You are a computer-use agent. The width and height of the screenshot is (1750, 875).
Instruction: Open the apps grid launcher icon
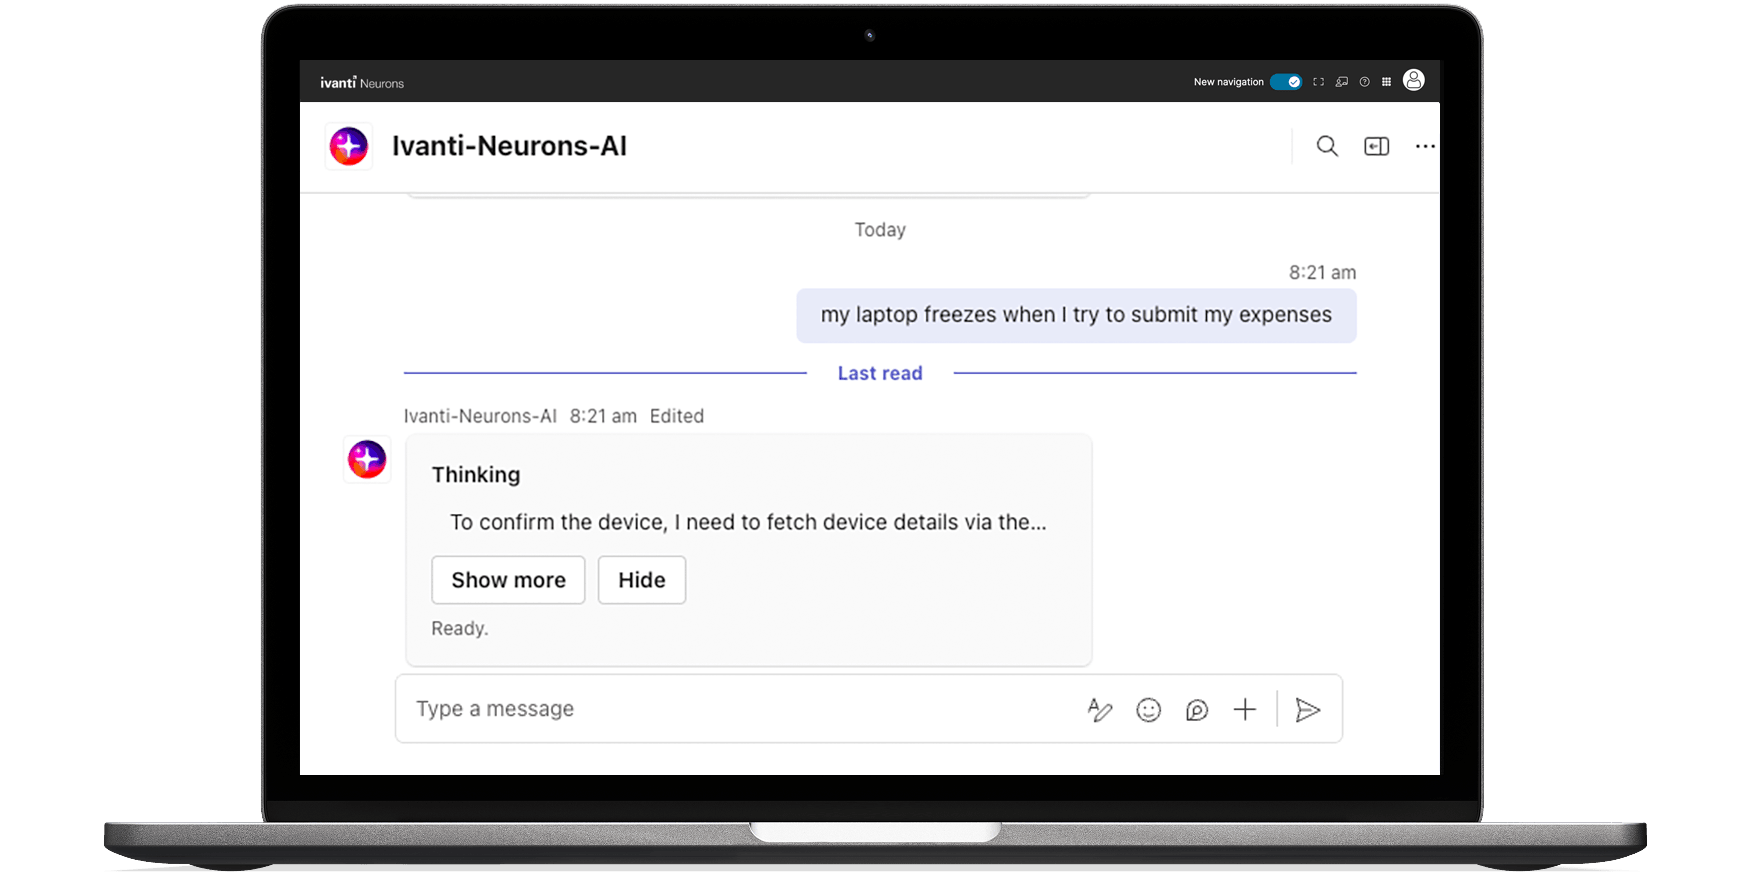click(1386, 82)
